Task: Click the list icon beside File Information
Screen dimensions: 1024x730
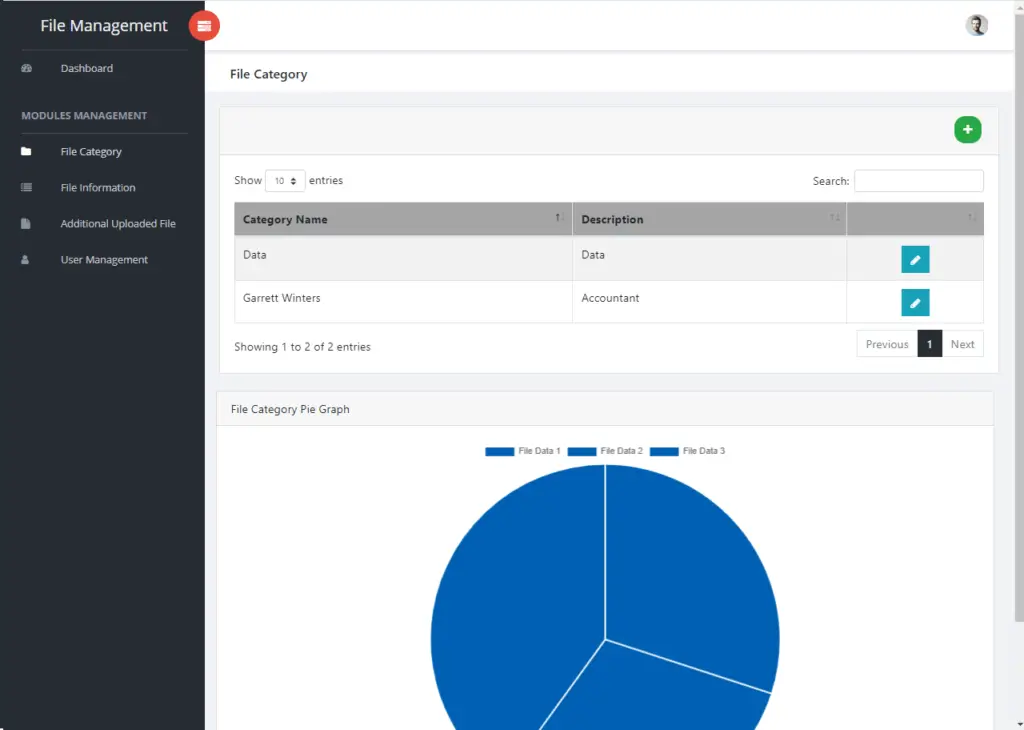Action: pyautogui.click(x=24, y=187)
